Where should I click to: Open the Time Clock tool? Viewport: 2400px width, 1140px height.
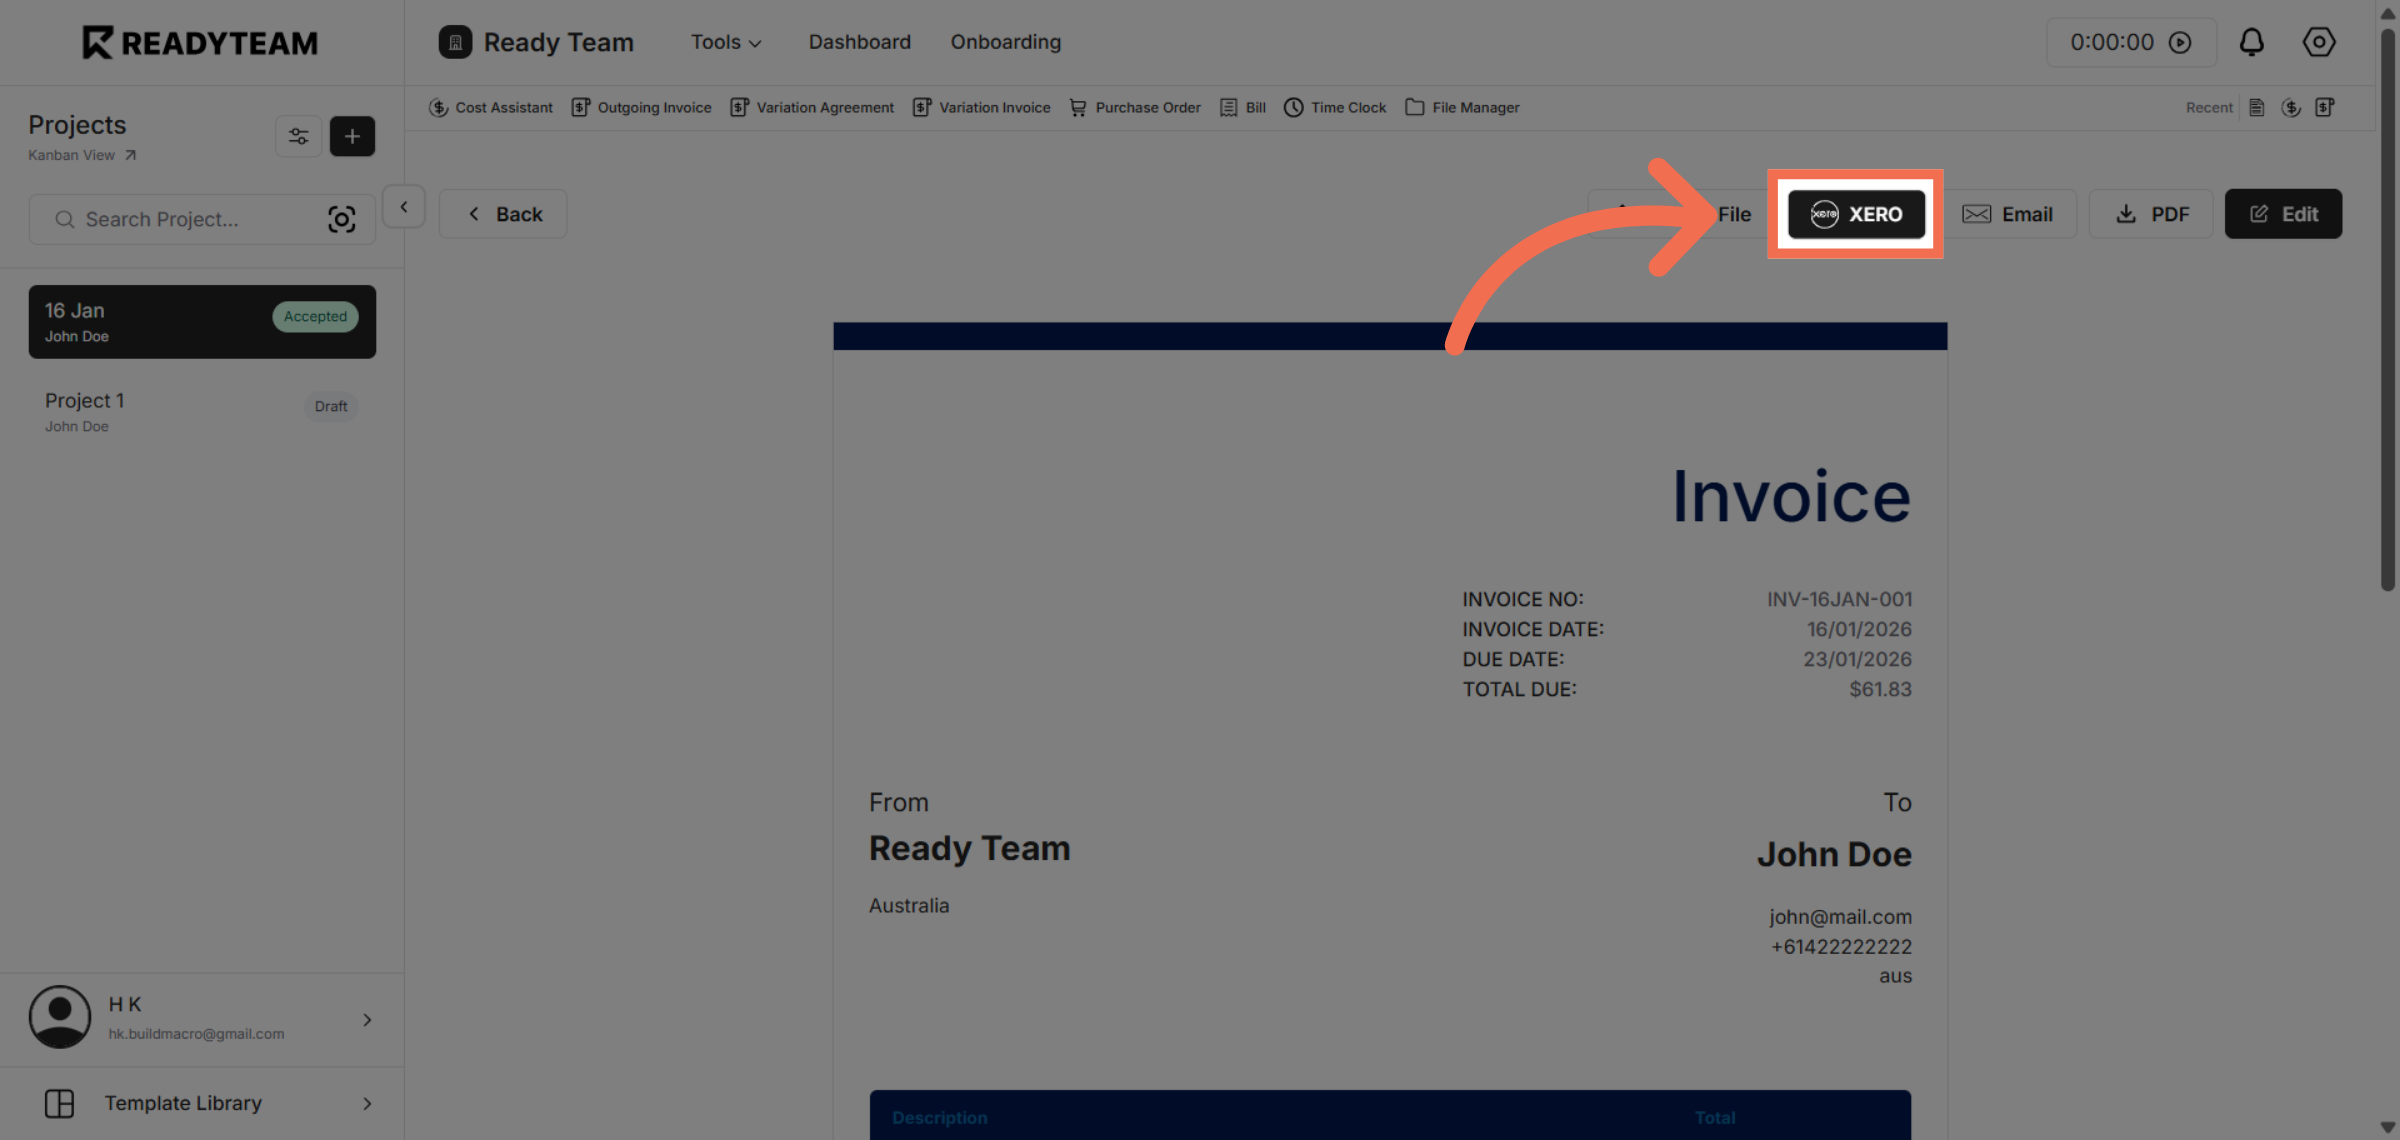pyautogui.click(x=1334, y=107)
